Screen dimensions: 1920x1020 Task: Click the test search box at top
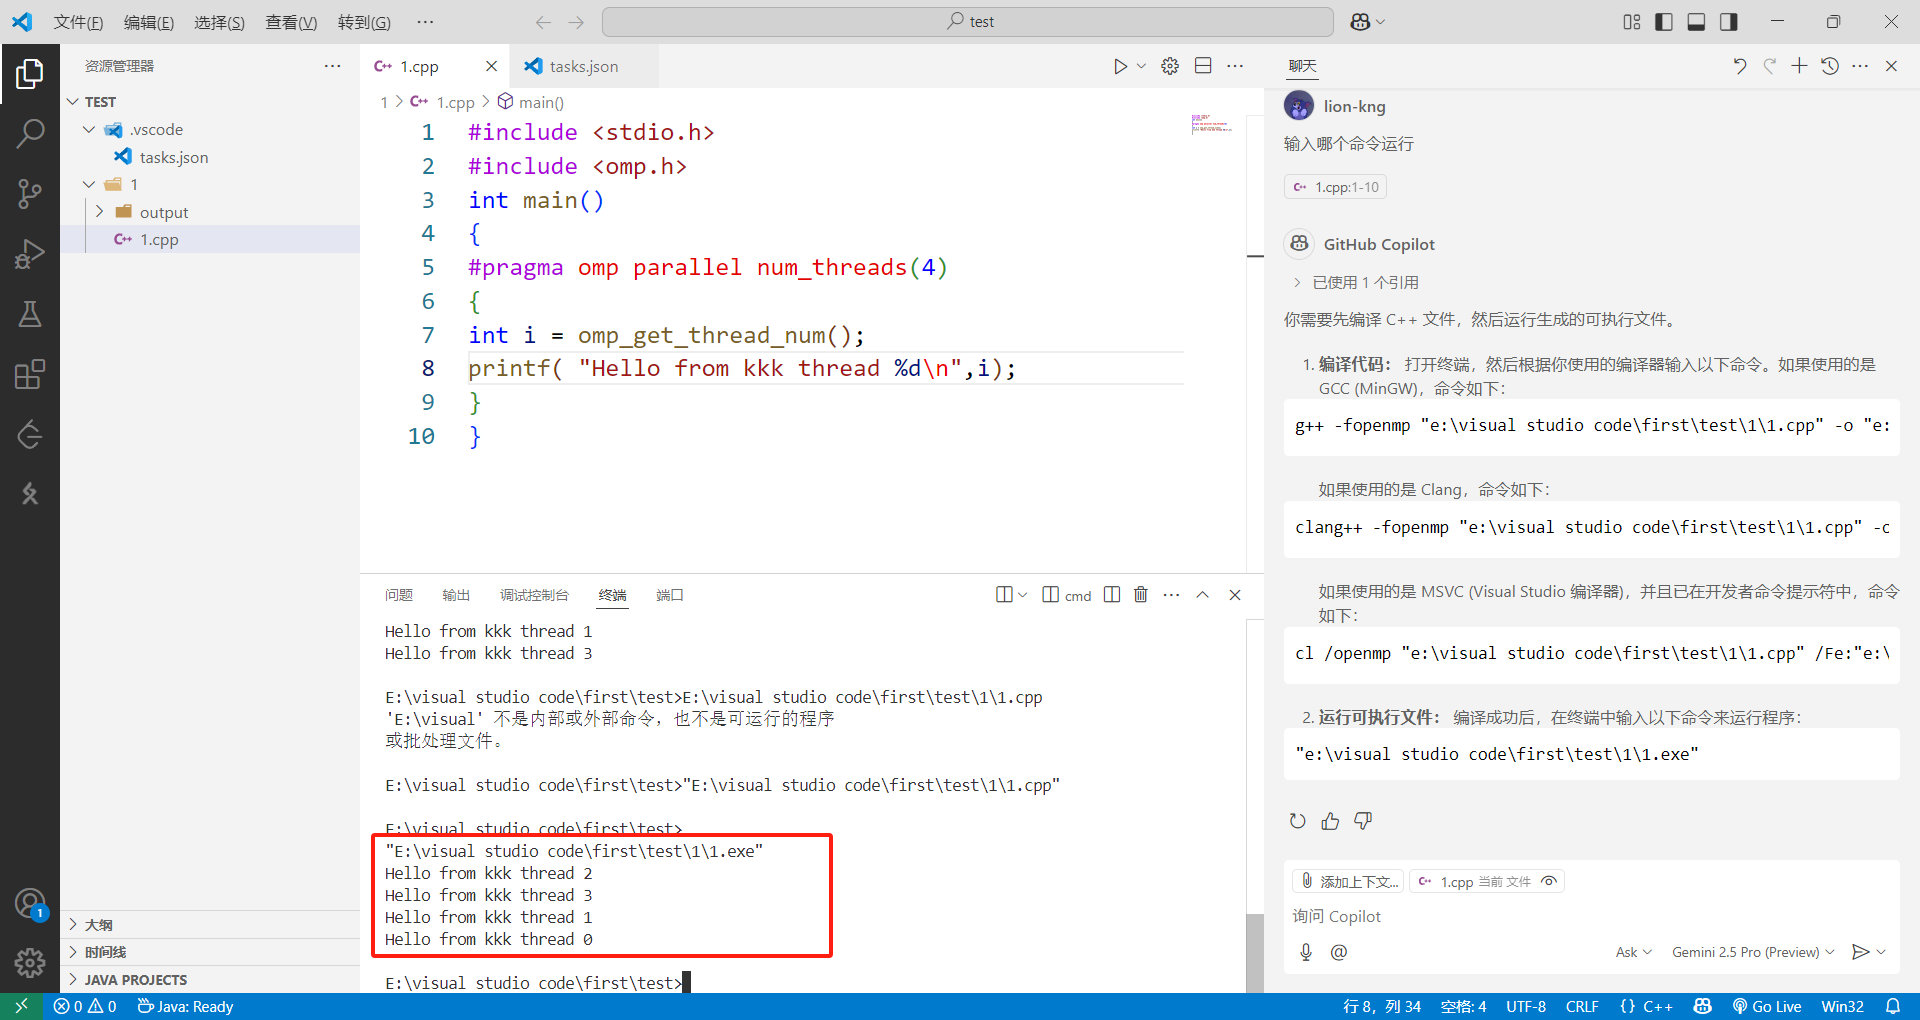pos(966,21)
